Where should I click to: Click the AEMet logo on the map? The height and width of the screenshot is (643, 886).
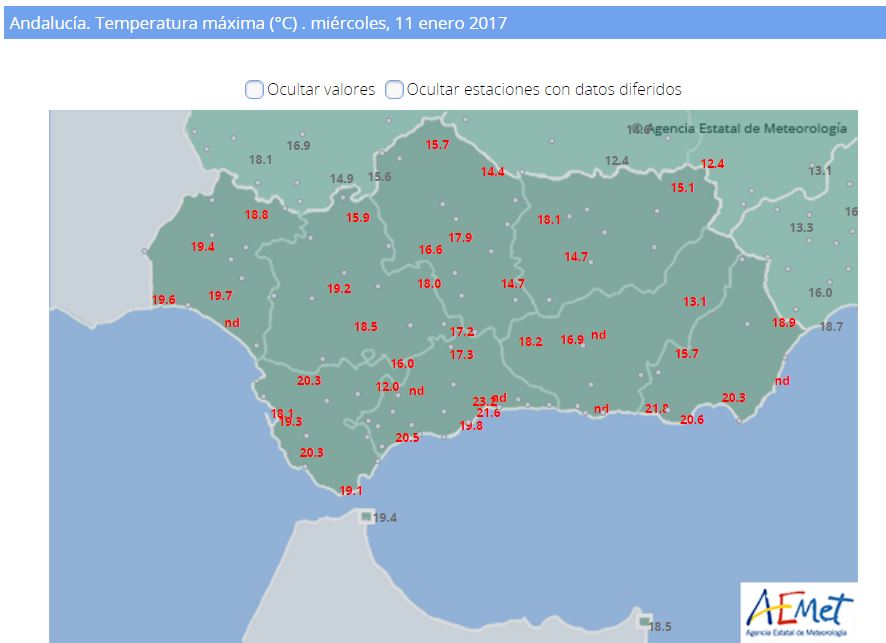pos(798,610)
